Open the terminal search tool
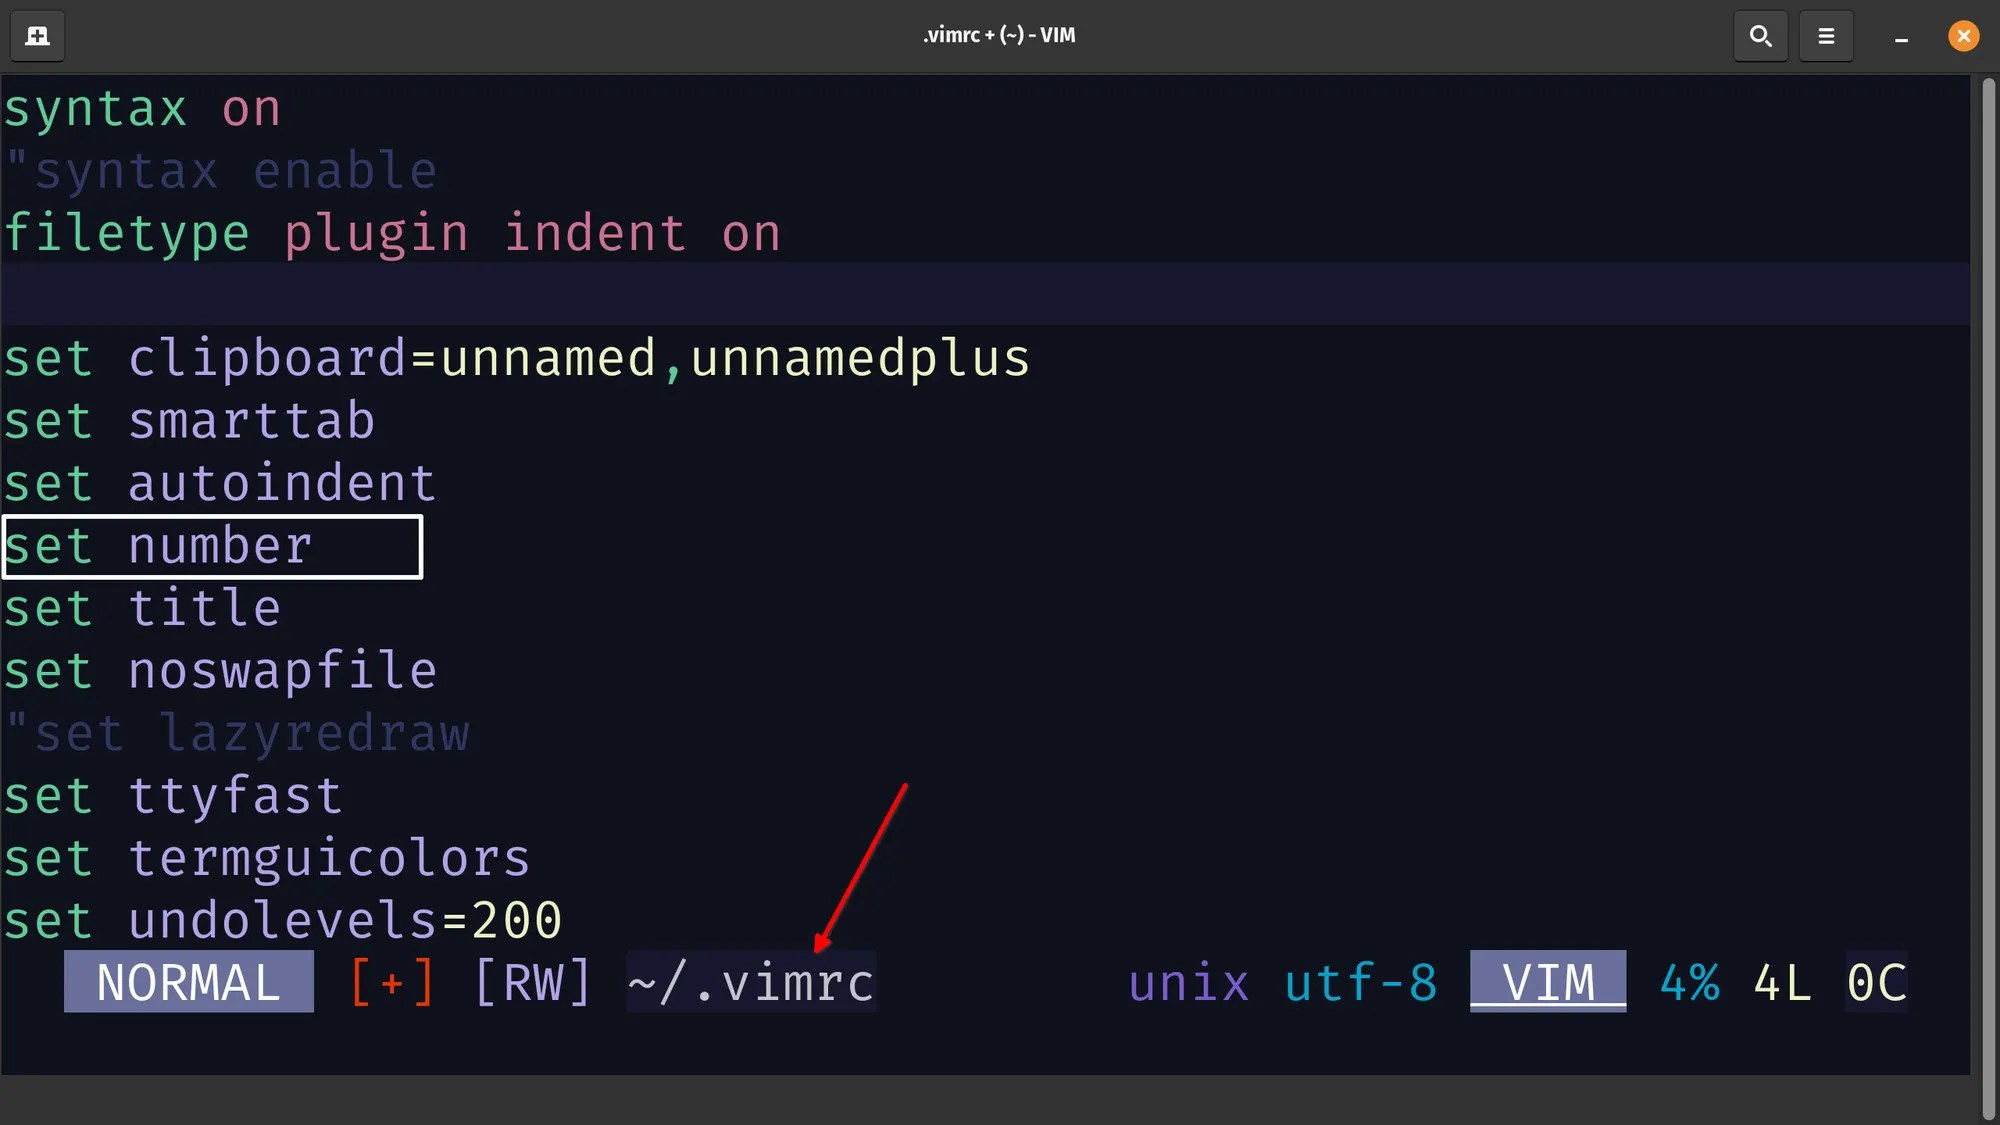2000x1125 pixels. (x=1760, y=36)
